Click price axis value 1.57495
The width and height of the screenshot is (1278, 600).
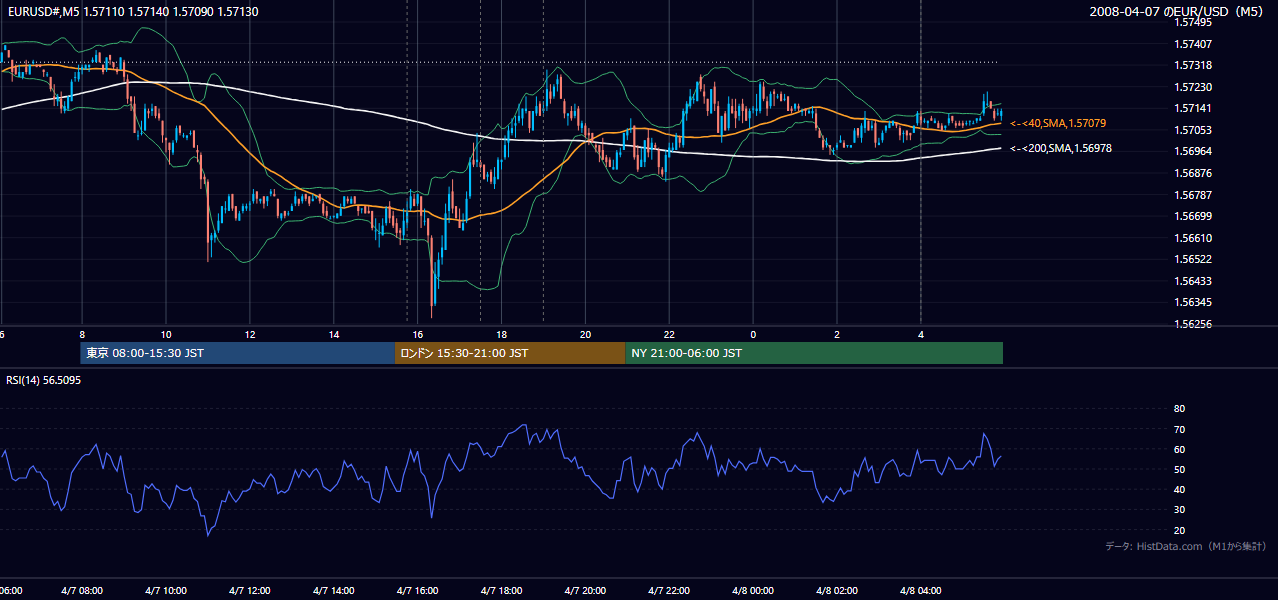pyautogui.click(x=1194, y=22)
